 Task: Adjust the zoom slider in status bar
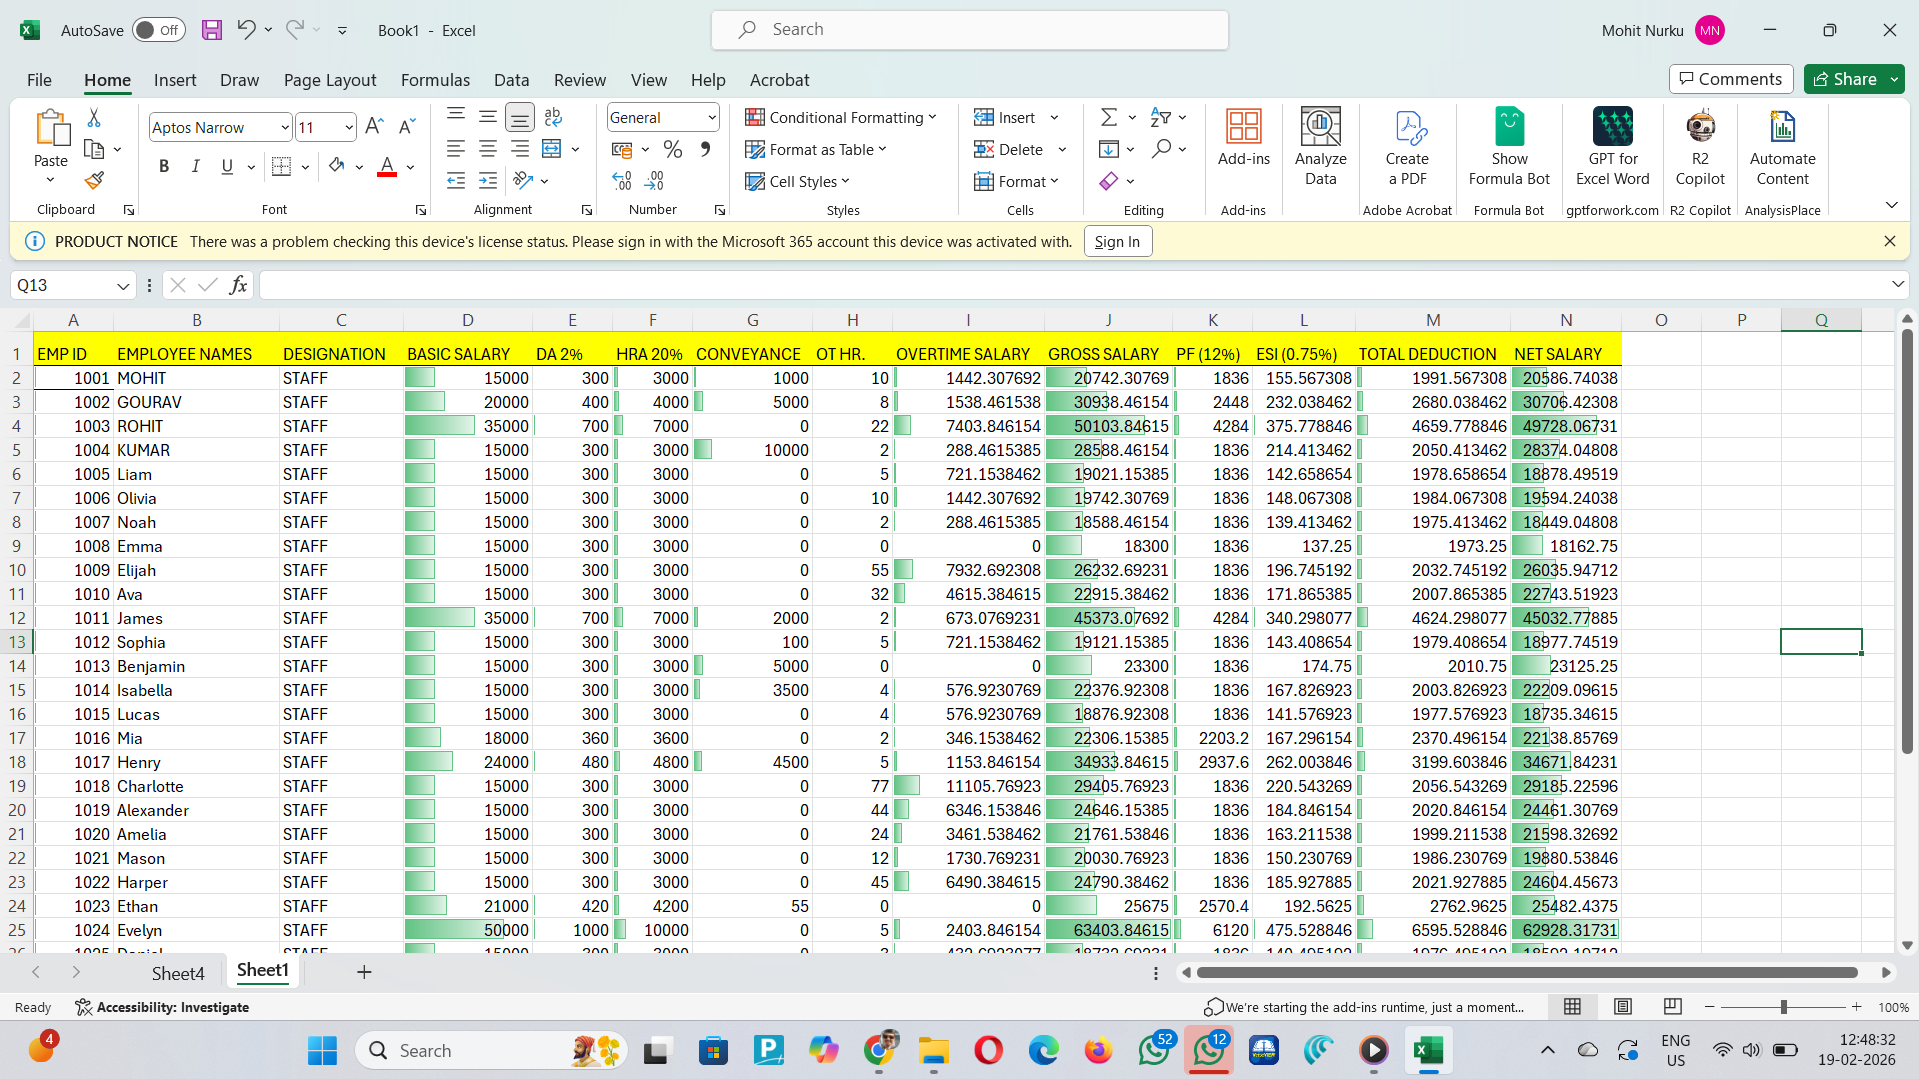tap(1783, 1007)
